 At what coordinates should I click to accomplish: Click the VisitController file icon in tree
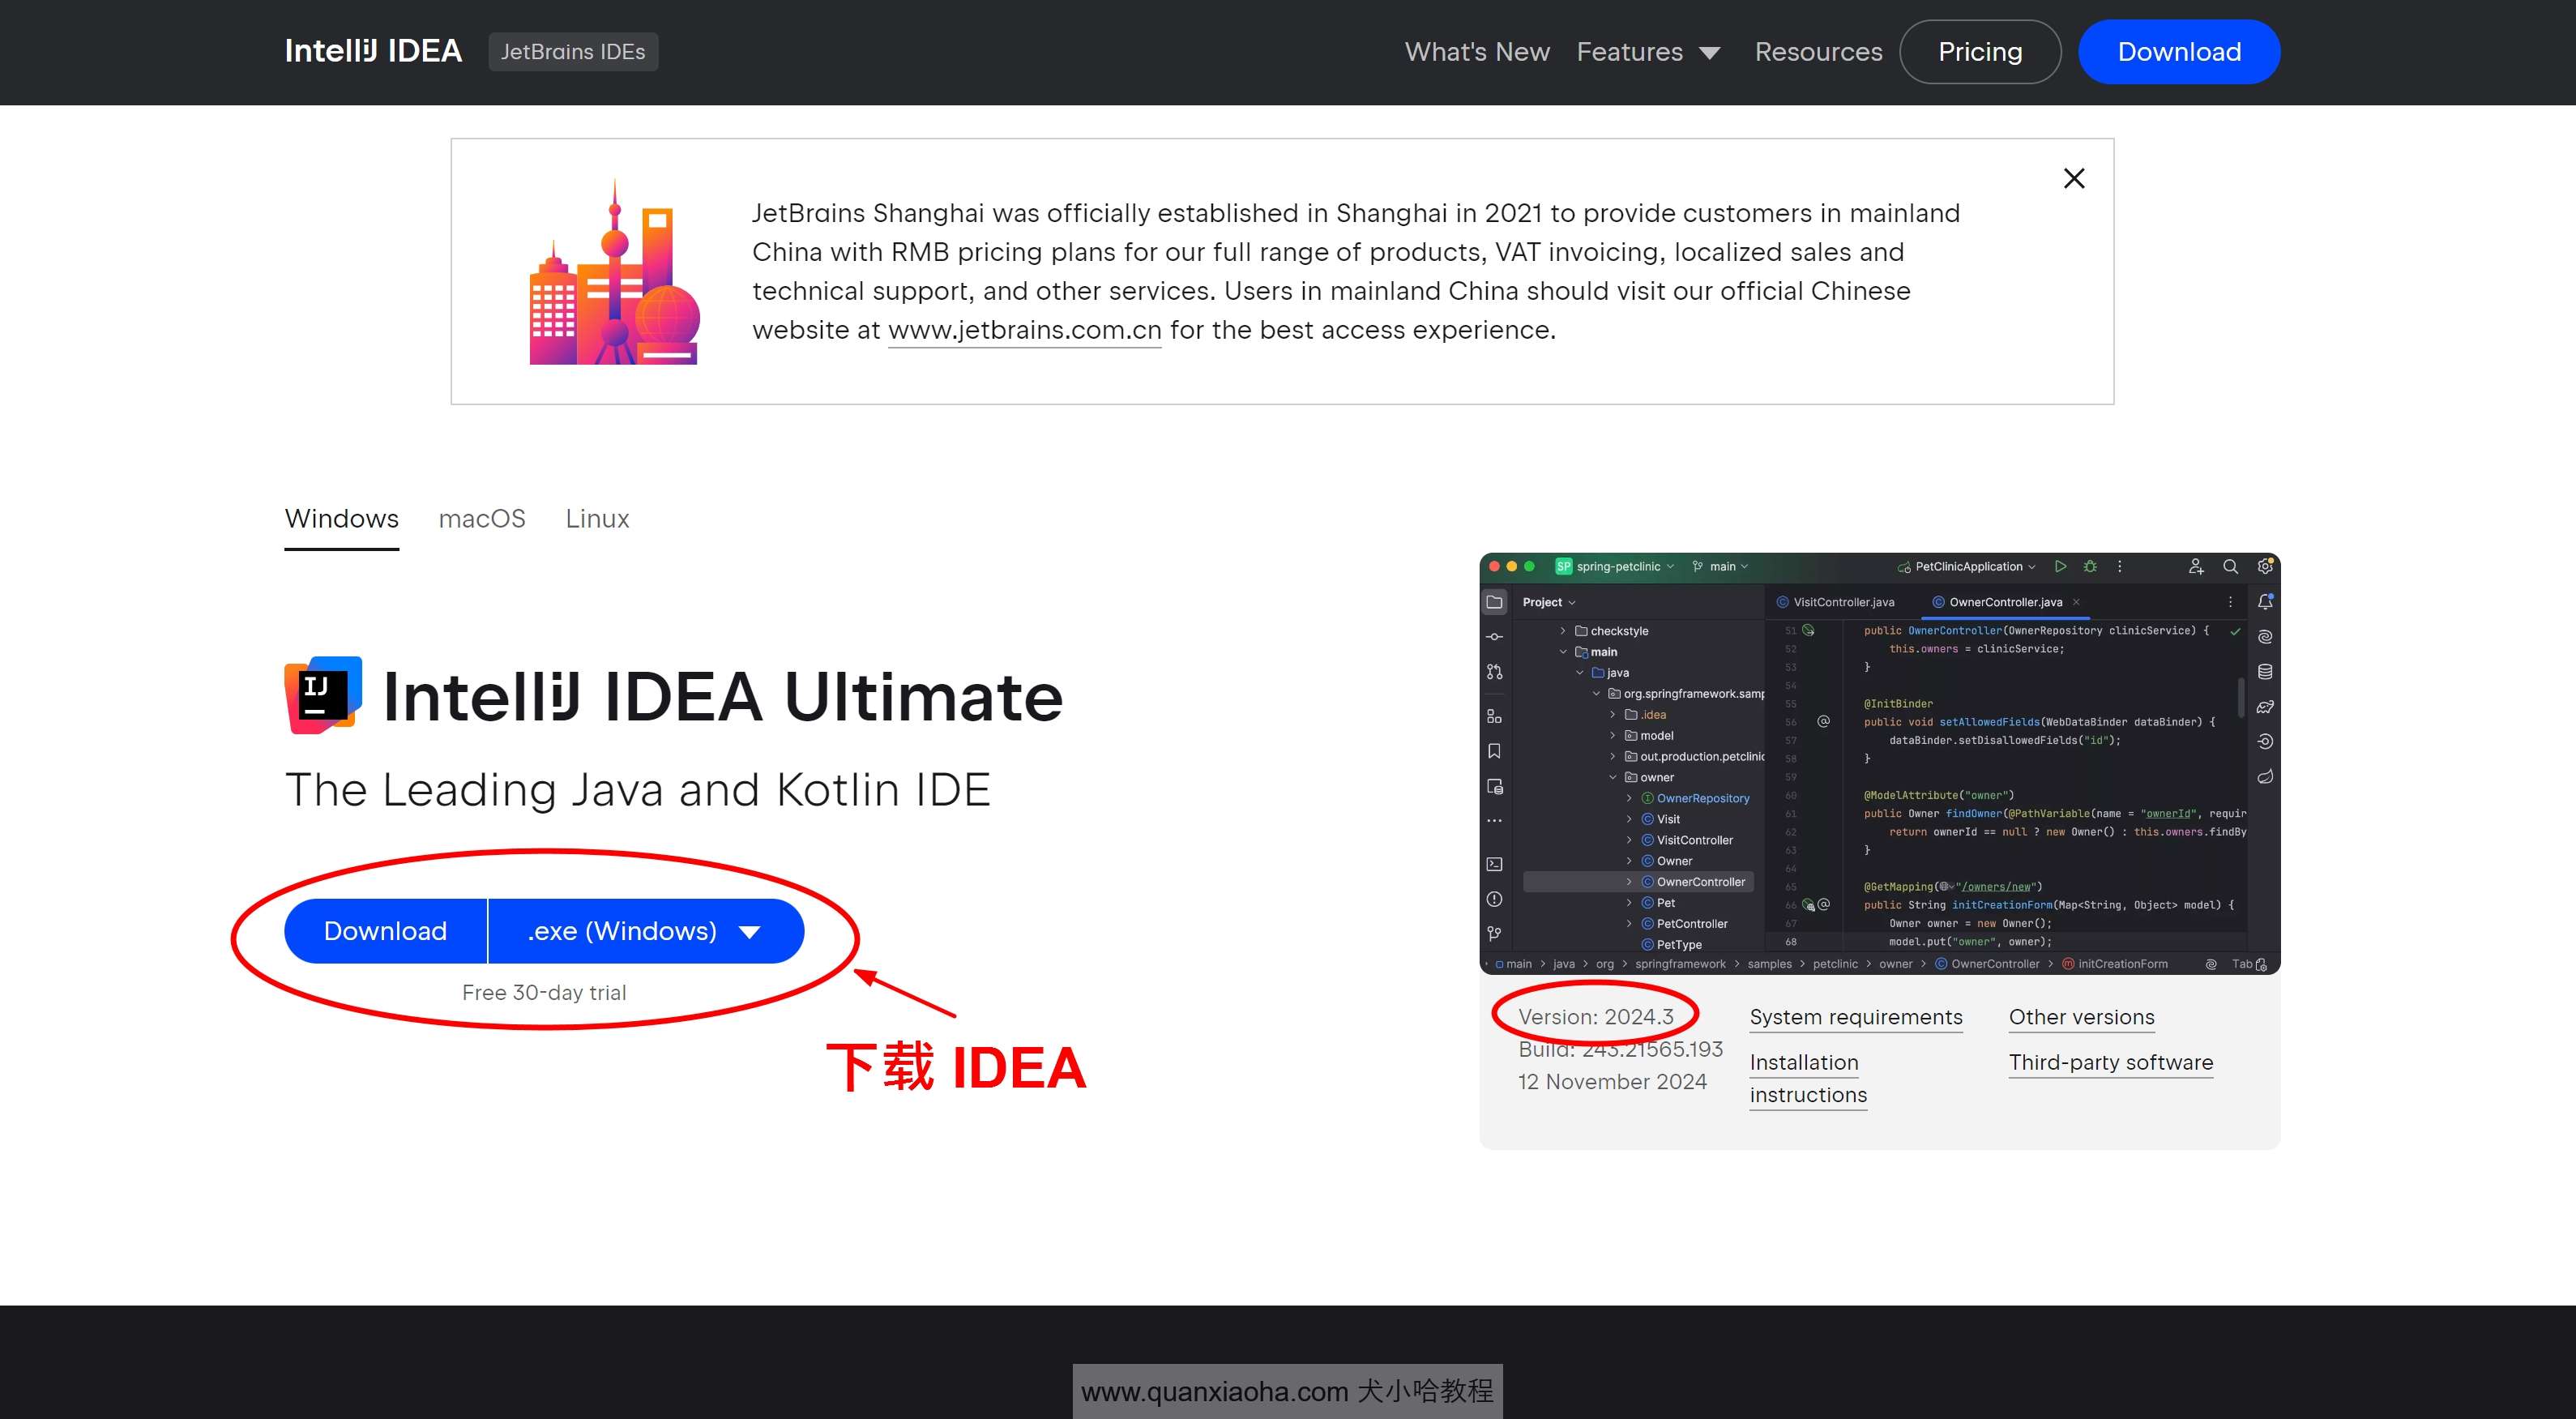1649,840
